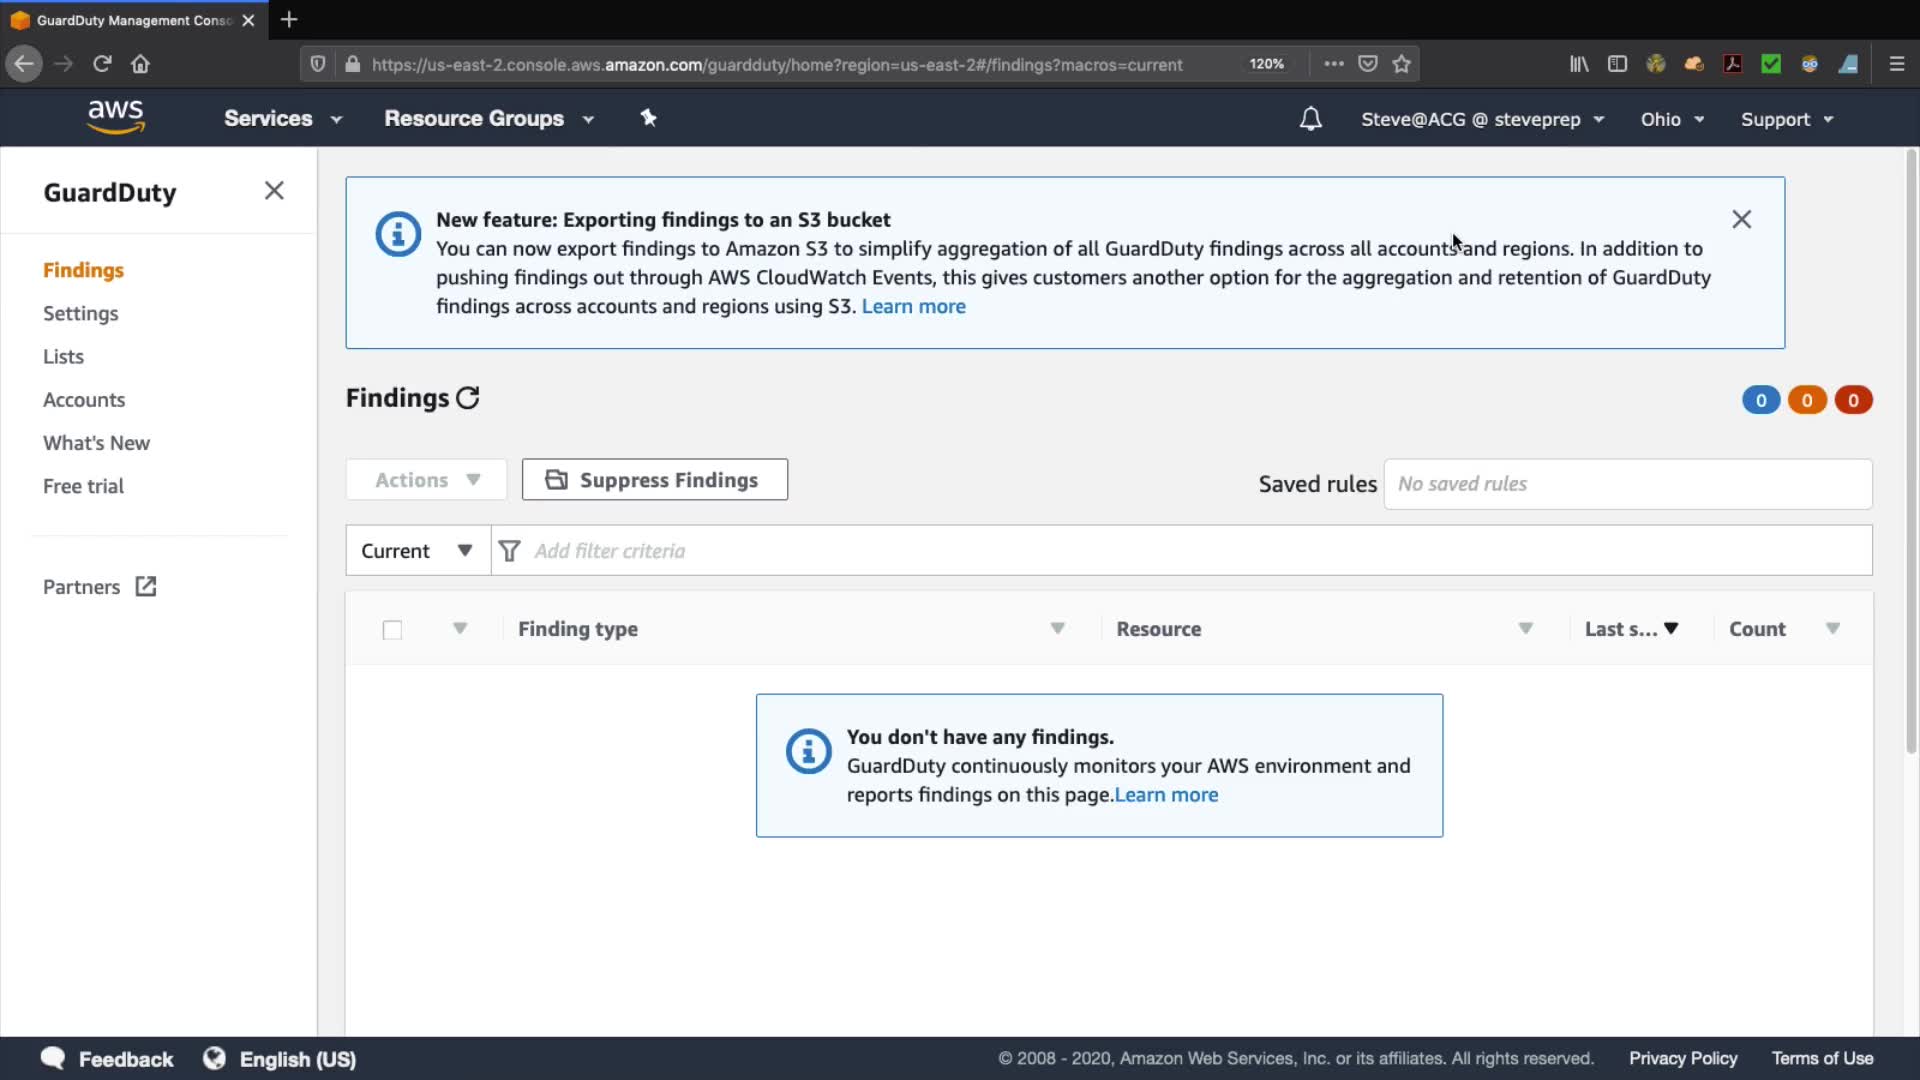Viewport: 1920px width, 1080px height.
Task: Click the Findings refresh icon
Action: point(468,398)
